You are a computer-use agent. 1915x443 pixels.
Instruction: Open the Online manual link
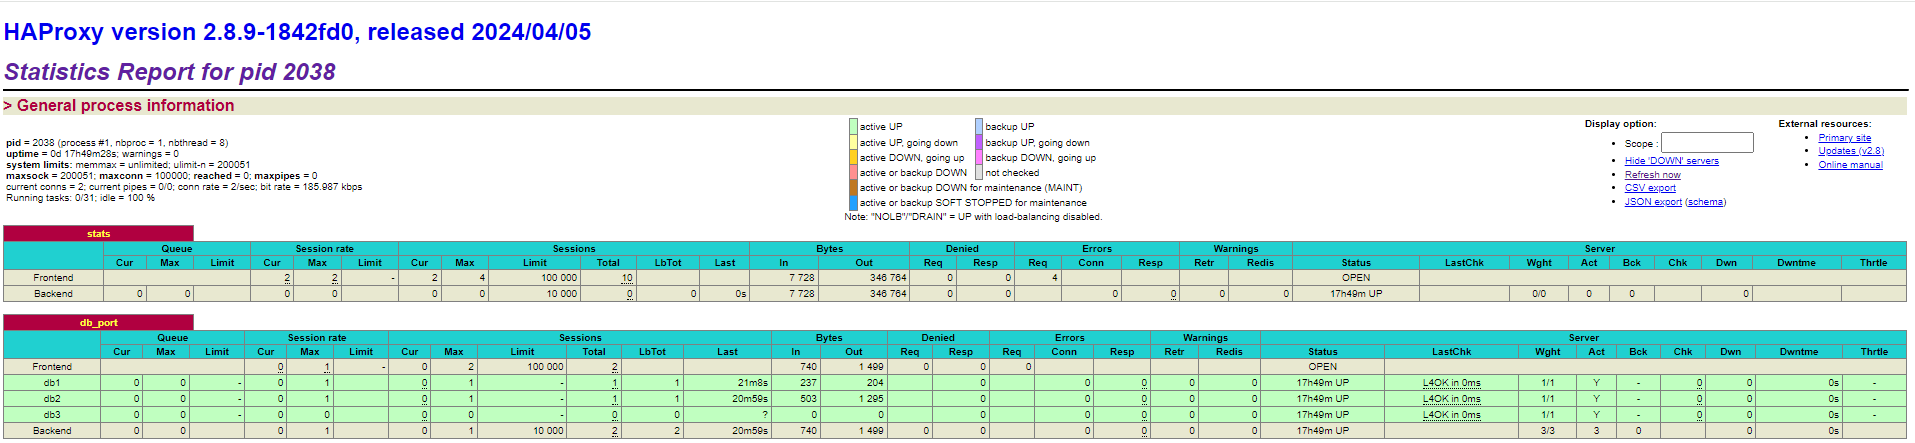pos(1850,165)
